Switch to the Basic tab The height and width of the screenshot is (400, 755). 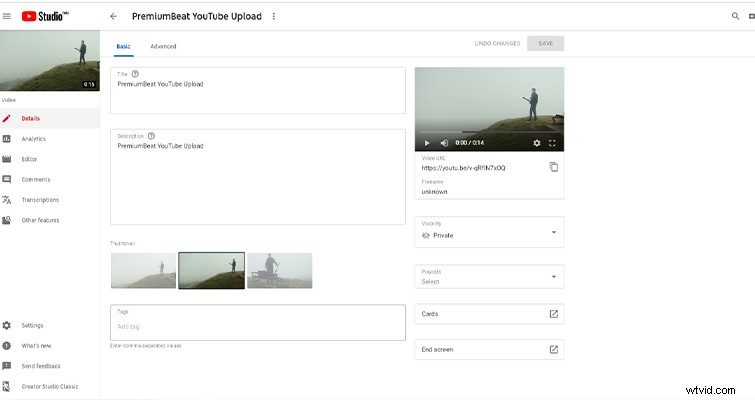click(124, 46)
